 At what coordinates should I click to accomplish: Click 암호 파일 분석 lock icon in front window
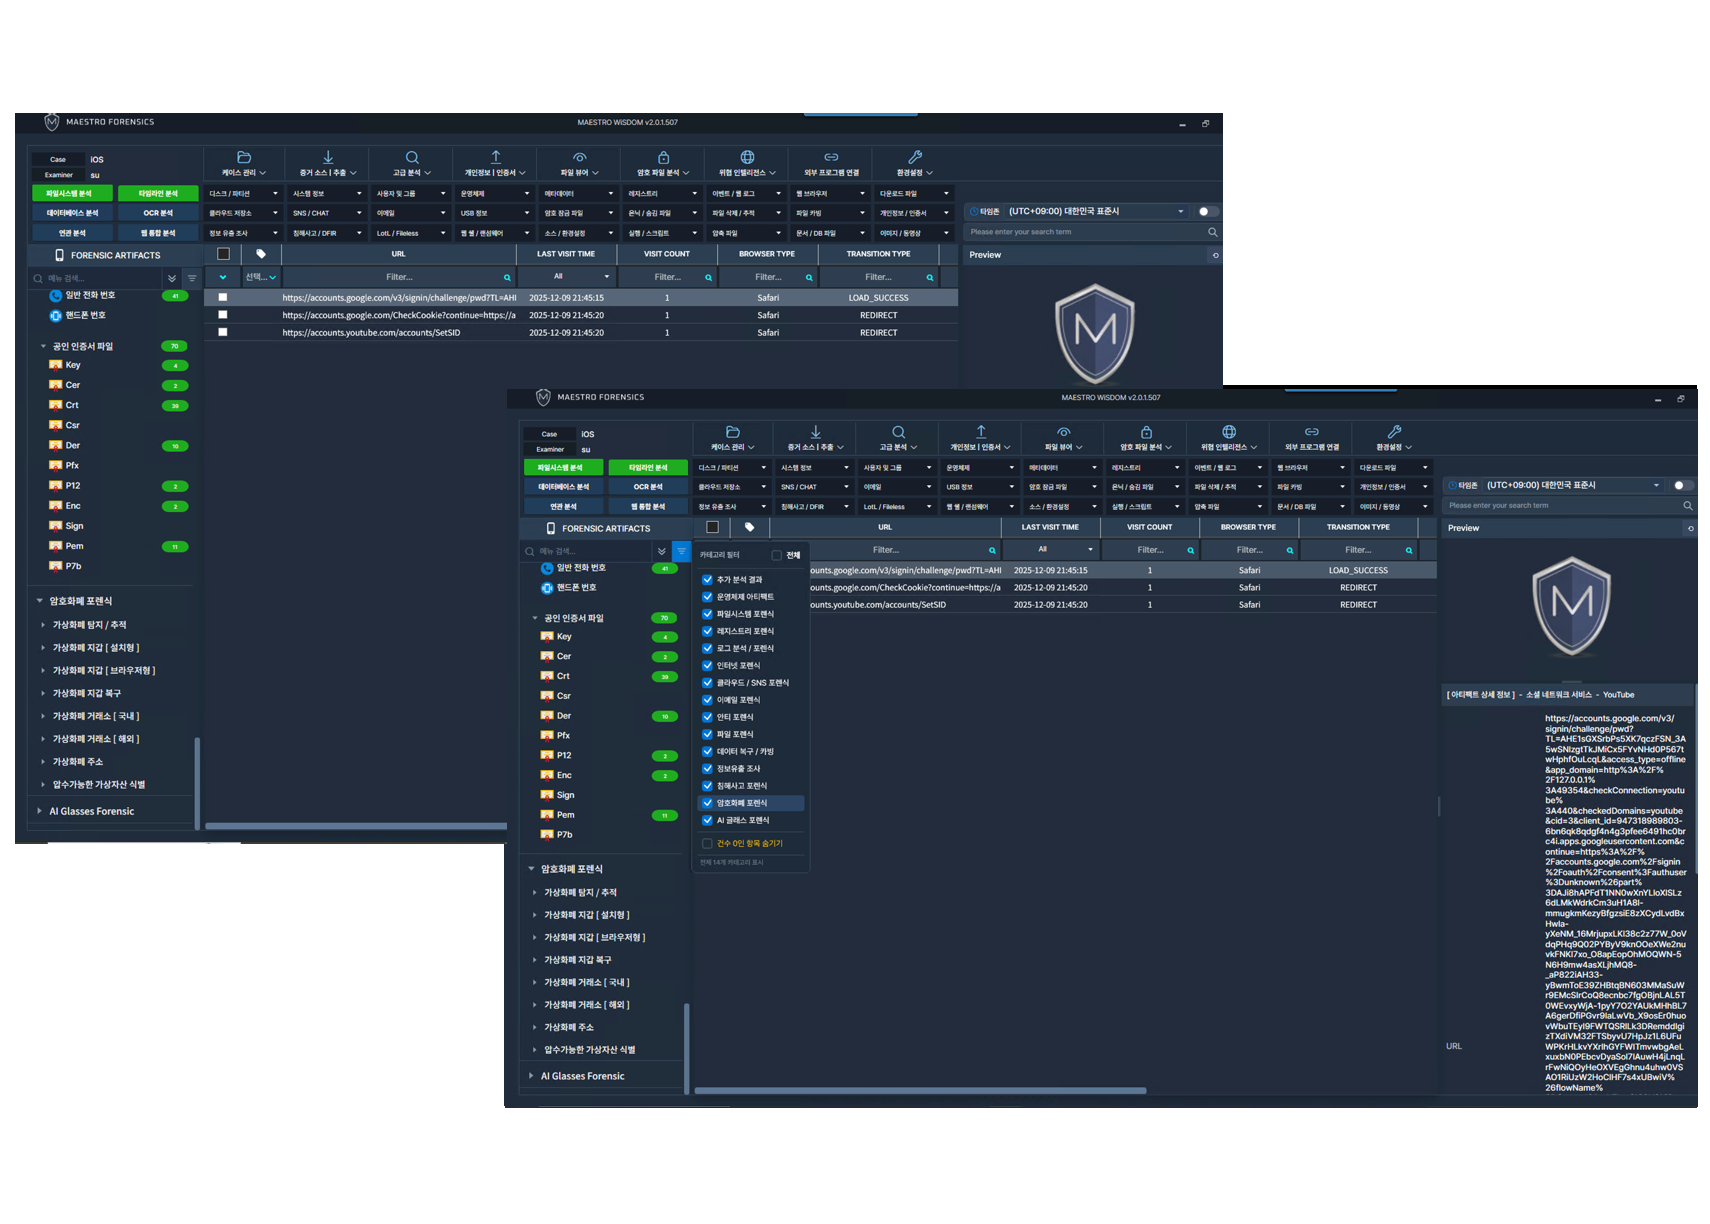1146,432
